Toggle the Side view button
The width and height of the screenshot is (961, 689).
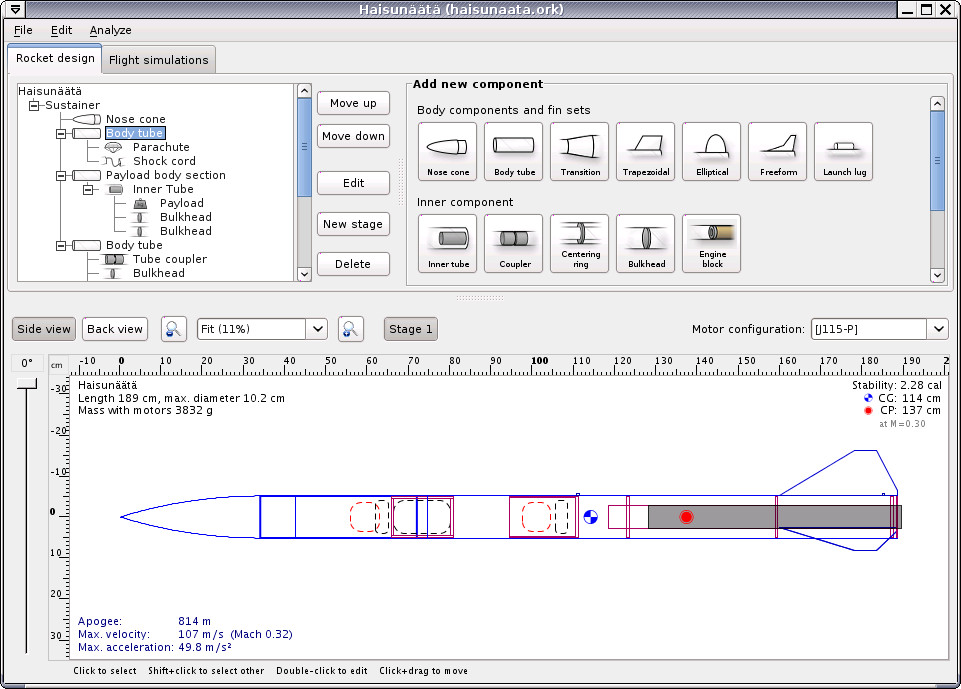point(44,329)
